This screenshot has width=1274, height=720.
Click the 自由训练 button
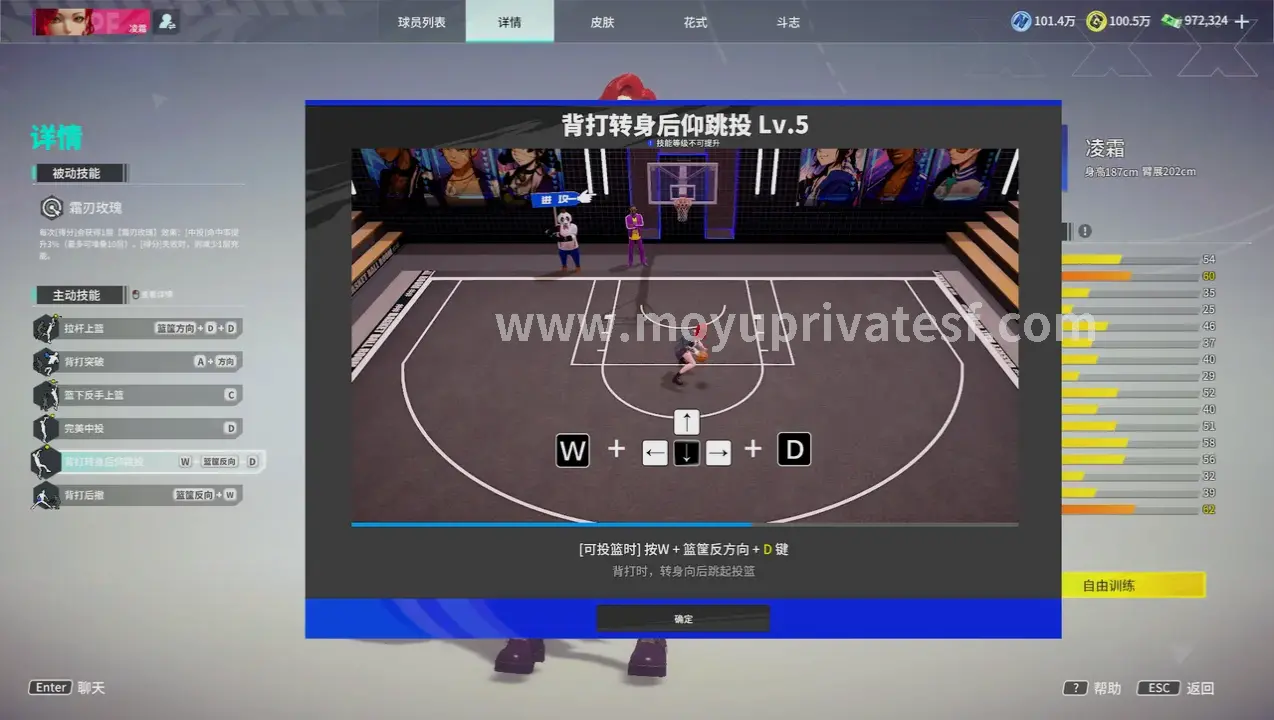pyautogui.click(x=1132, y=586)
